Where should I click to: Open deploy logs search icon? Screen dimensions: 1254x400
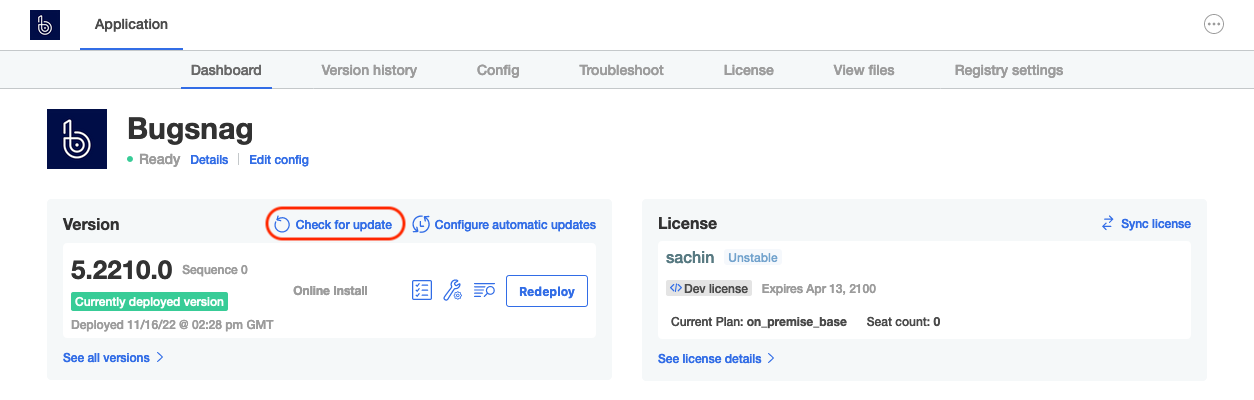(x=484, y=290)
